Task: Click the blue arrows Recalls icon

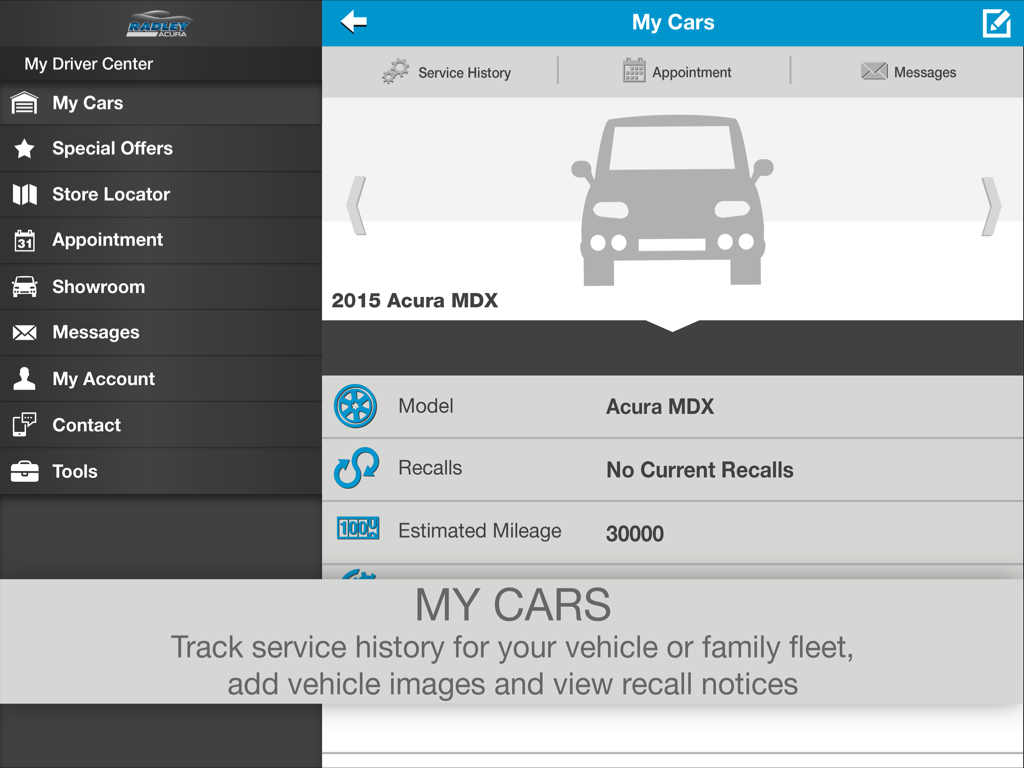Action: pos(357,468)
